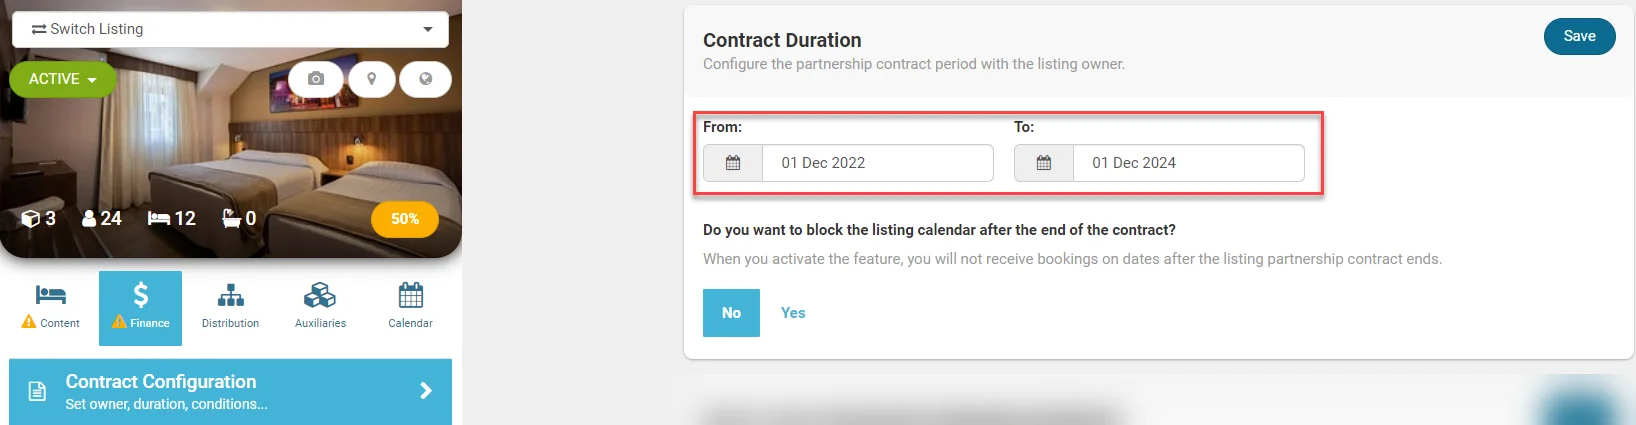Switch to the Finance tab
Image resolution: width=1636 pixels, height=425 pixels.
[x=141, y=307]
